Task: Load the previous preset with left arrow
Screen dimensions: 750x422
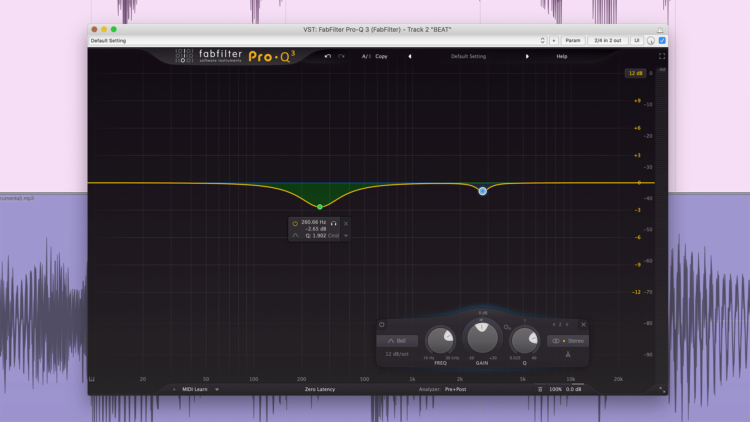Action: [409, 56]
